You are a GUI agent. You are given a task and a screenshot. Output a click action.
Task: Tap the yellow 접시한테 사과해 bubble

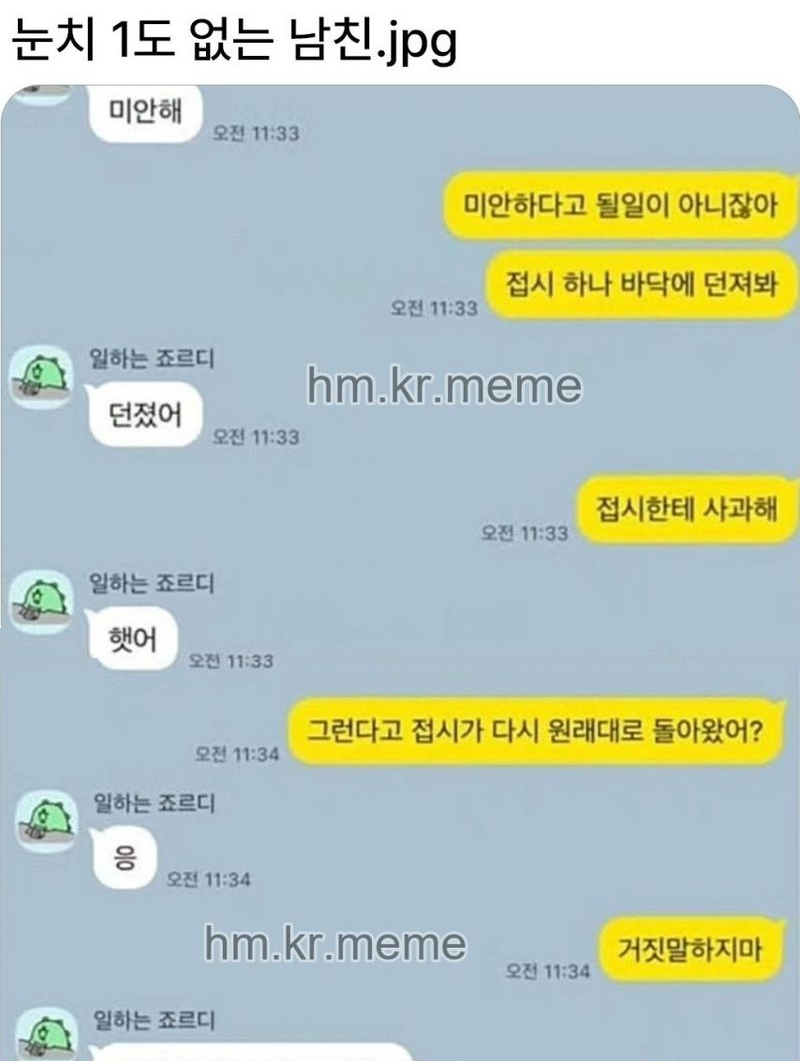[686, 509]
